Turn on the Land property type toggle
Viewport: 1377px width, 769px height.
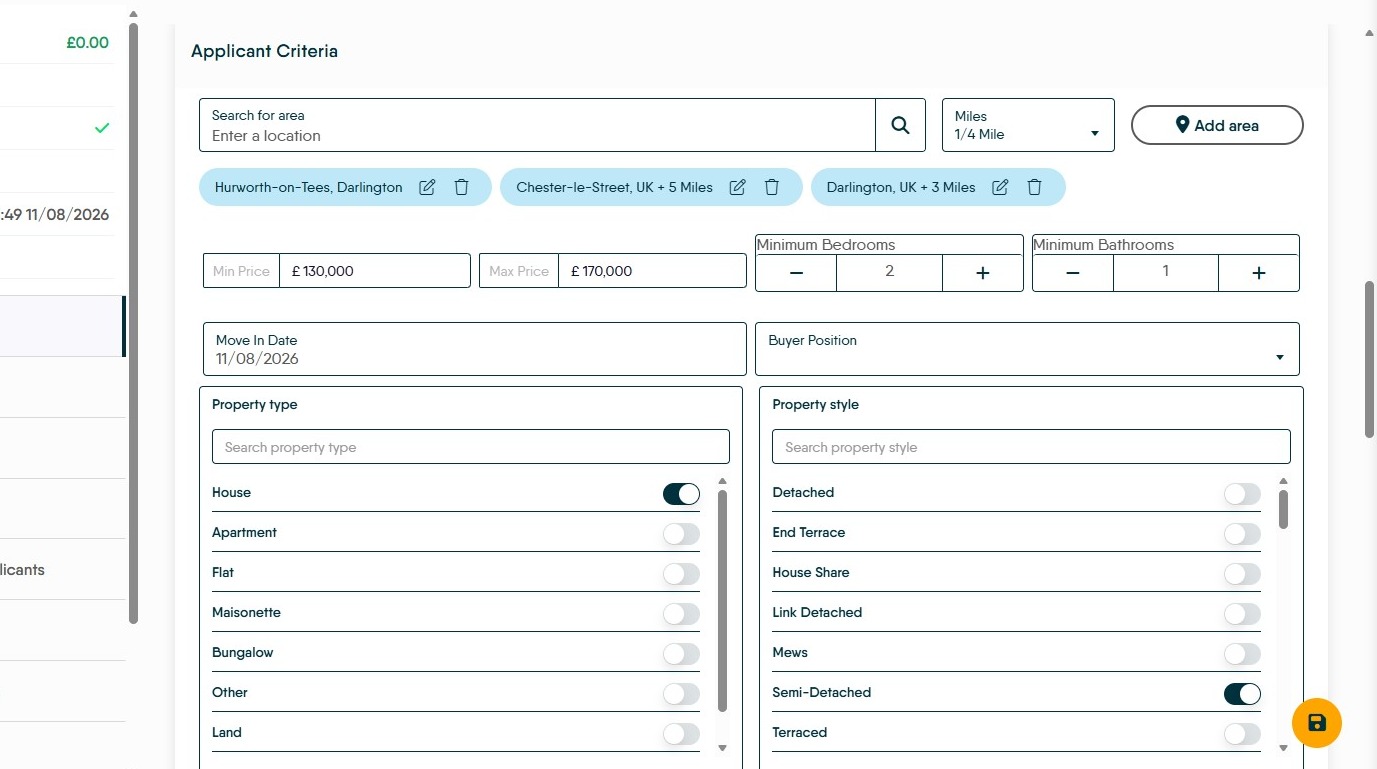click(x=681, y=734)
